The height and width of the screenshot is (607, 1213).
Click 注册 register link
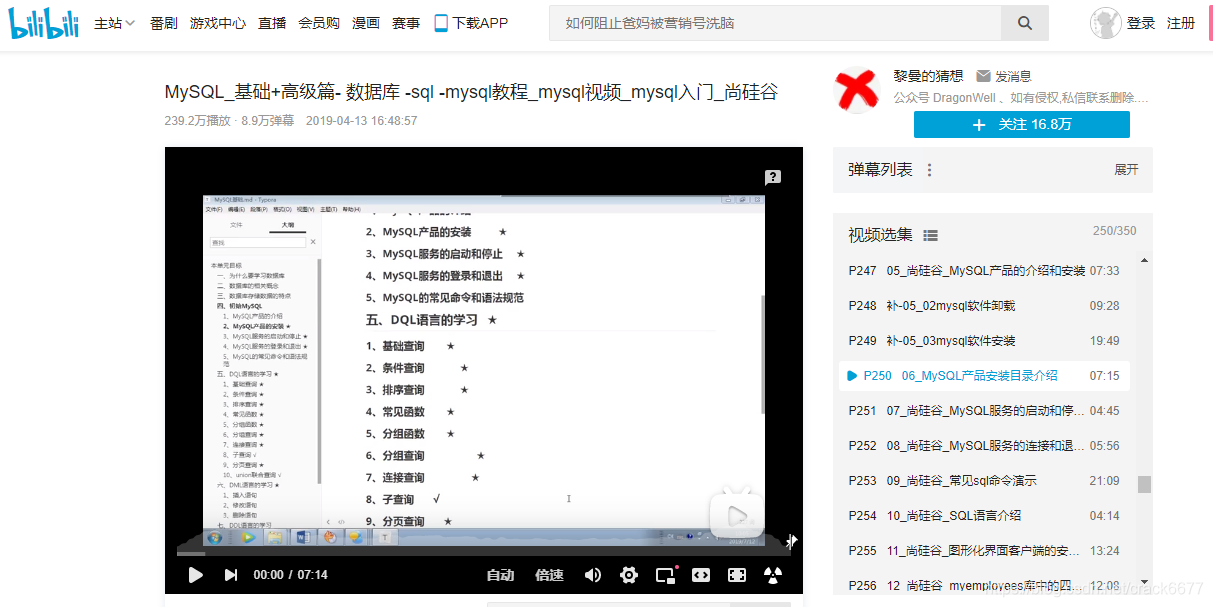1181,23
